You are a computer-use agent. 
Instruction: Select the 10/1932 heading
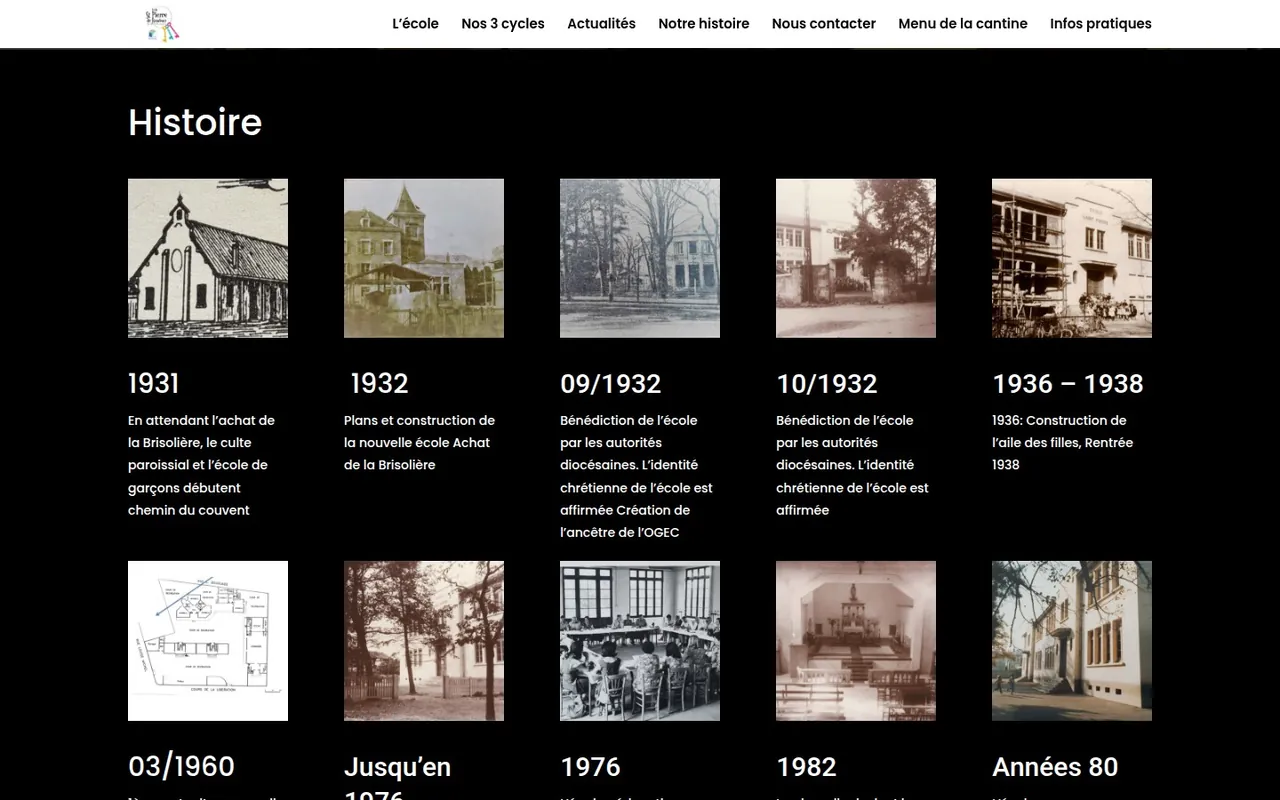click(x=827, y=383)
